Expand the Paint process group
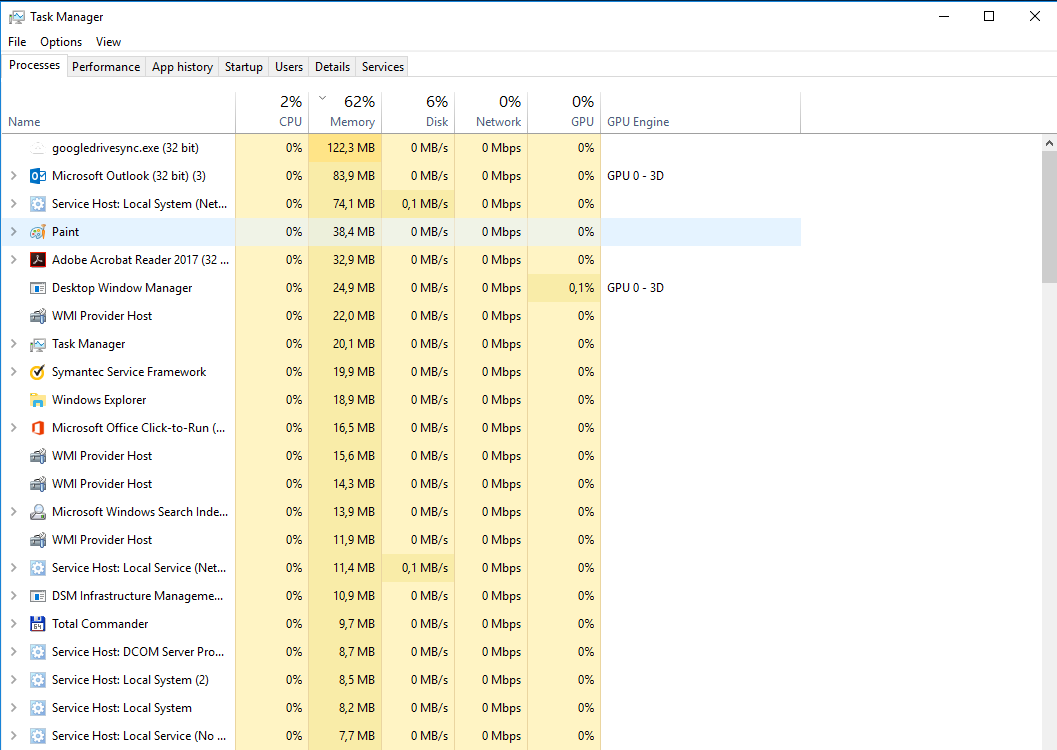Image resolution: width=1057 pixels, height=750 pixels. 13,232
